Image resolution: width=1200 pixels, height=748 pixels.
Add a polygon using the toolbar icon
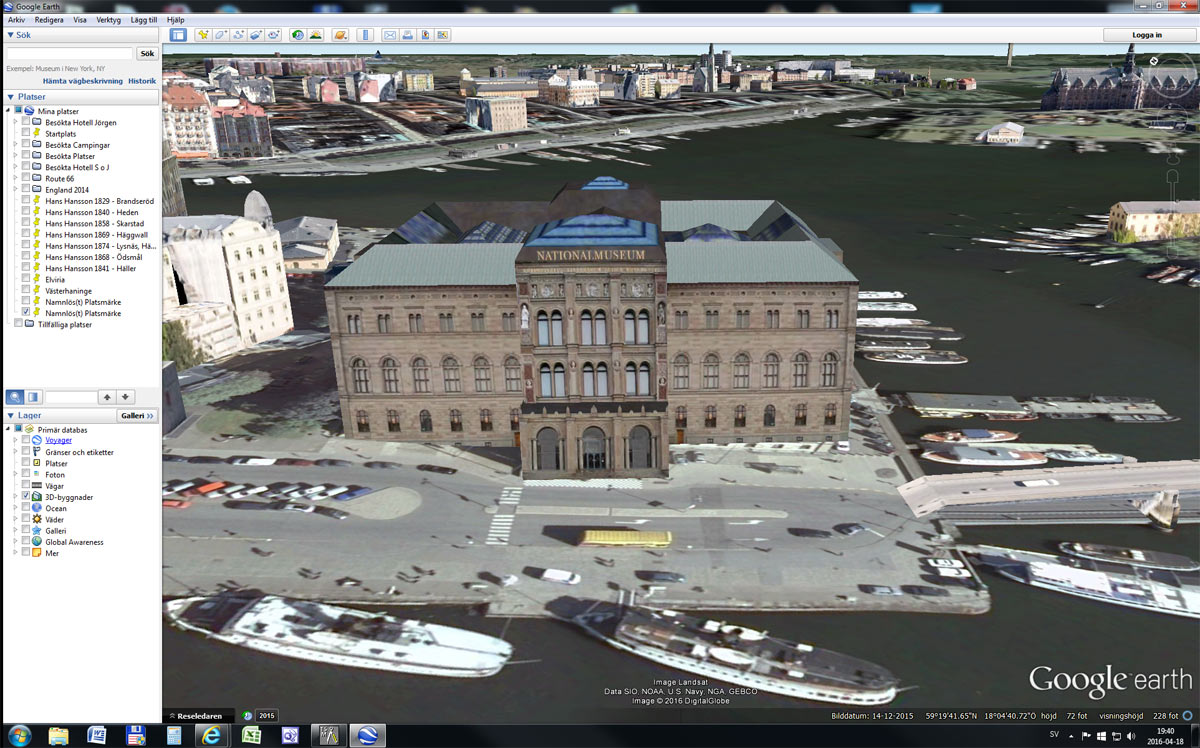pyautogui.click(x=221, y=35)
